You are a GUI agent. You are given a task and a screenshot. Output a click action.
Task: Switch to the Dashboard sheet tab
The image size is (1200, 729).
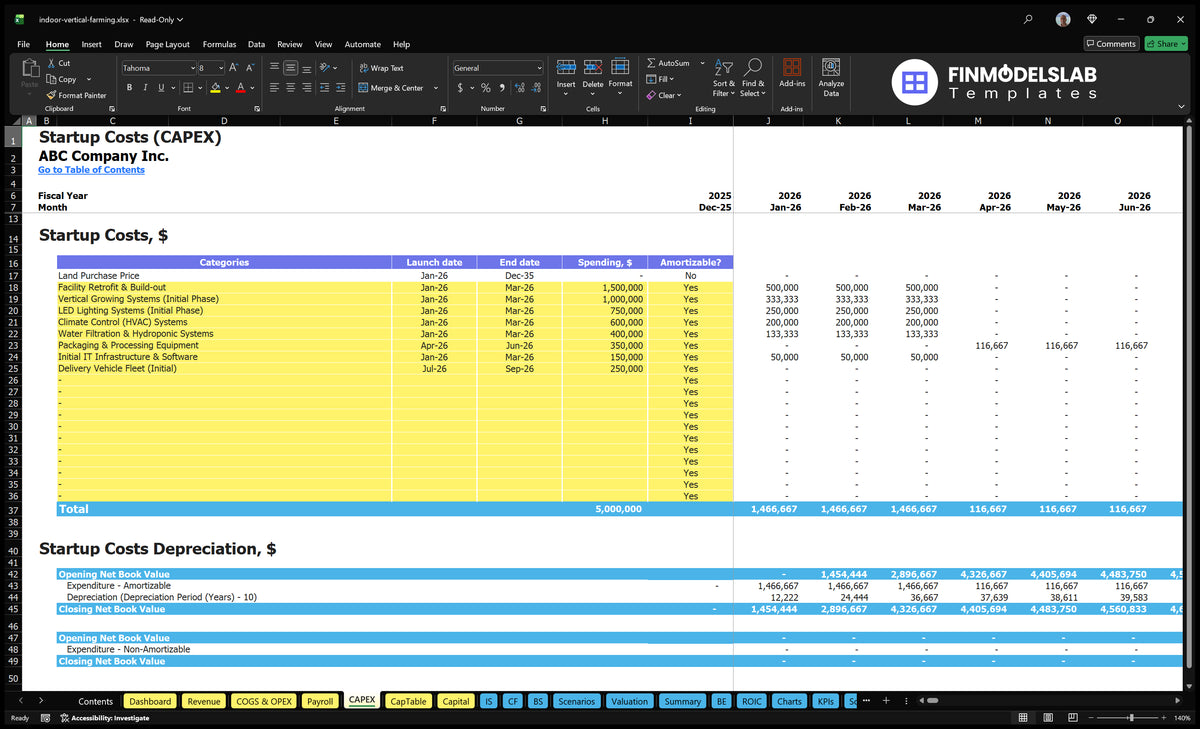[x=150, y=701]
